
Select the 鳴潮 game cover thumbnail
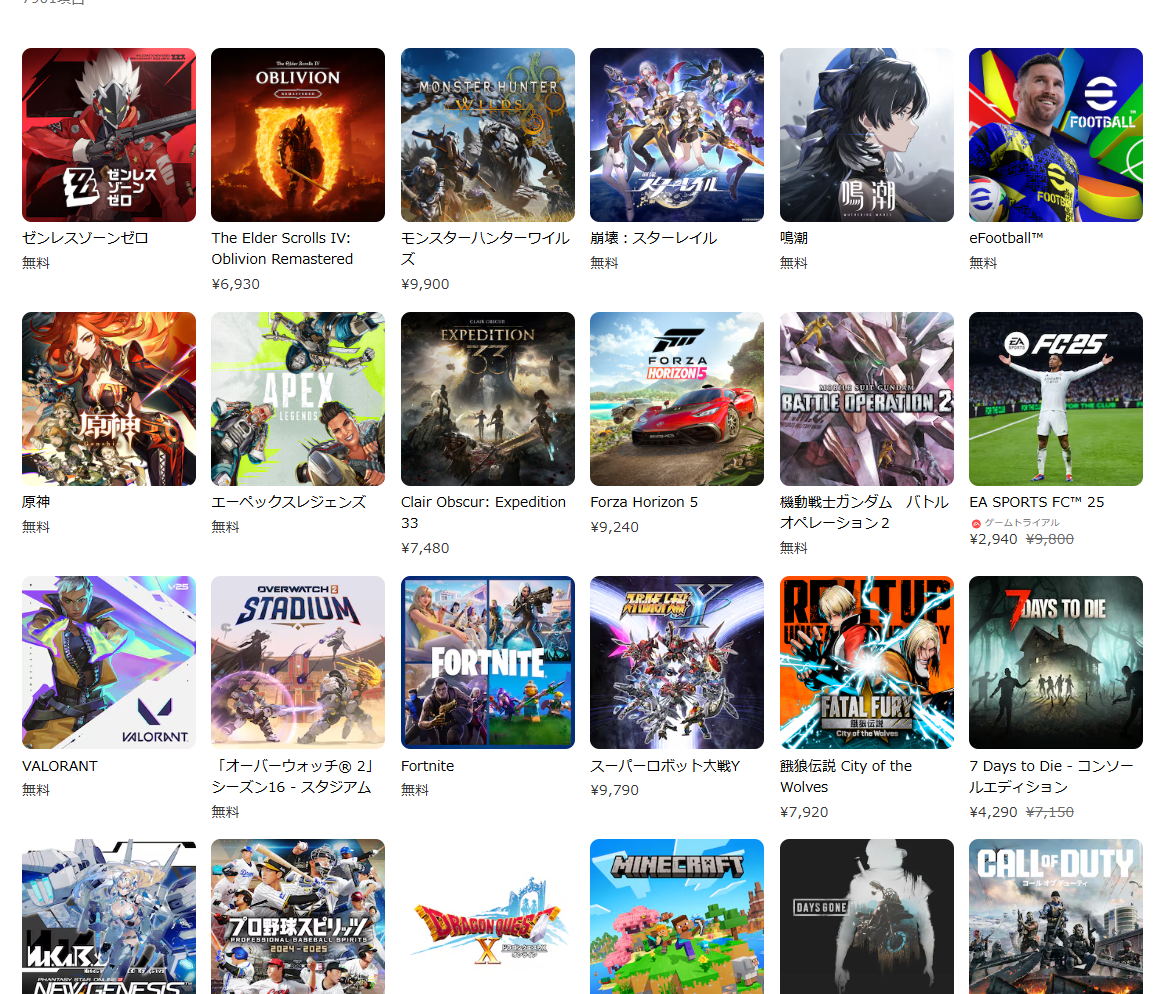pos(867,135)
